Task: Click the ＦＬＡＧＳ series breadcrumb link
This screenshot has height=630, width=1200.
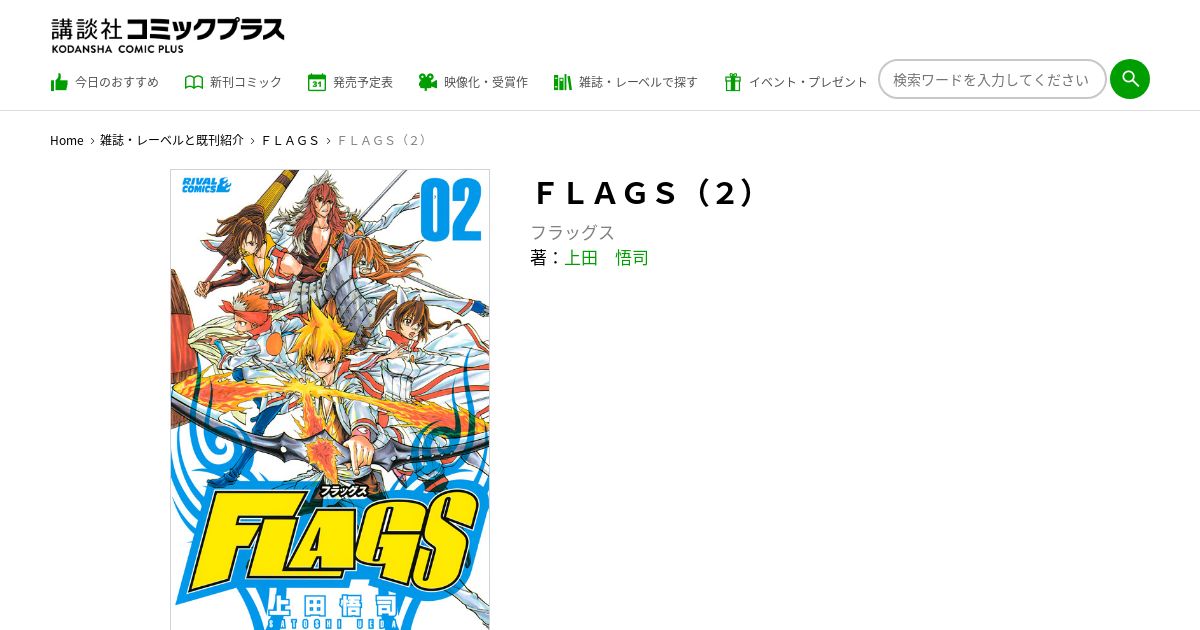Action: (291, 141)
